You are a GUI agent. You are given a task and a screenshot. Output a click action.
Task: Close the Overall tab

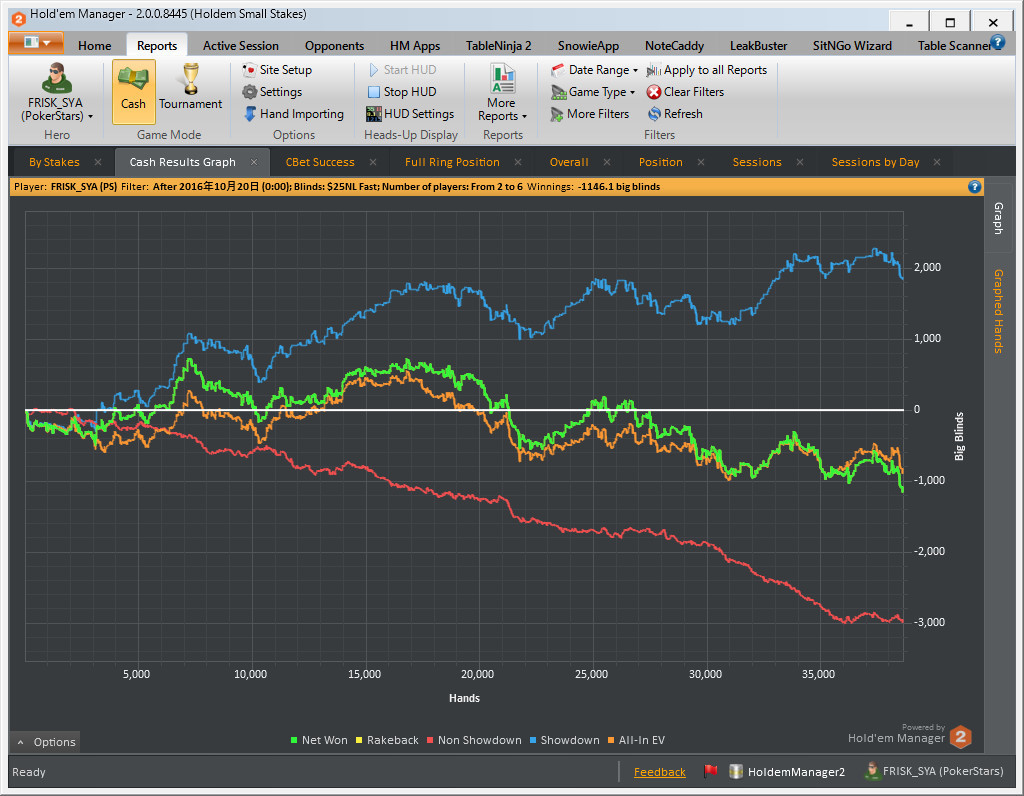coord(607,162)
